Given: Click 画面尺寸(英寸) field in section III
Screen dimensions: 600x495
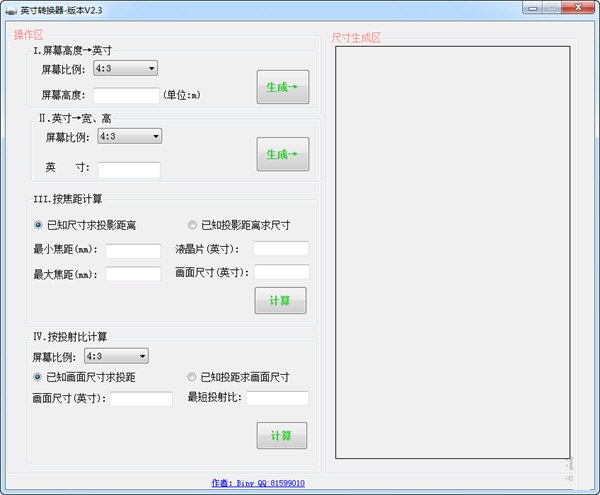Looking at the screenshot, I should (x=282, y=272).
